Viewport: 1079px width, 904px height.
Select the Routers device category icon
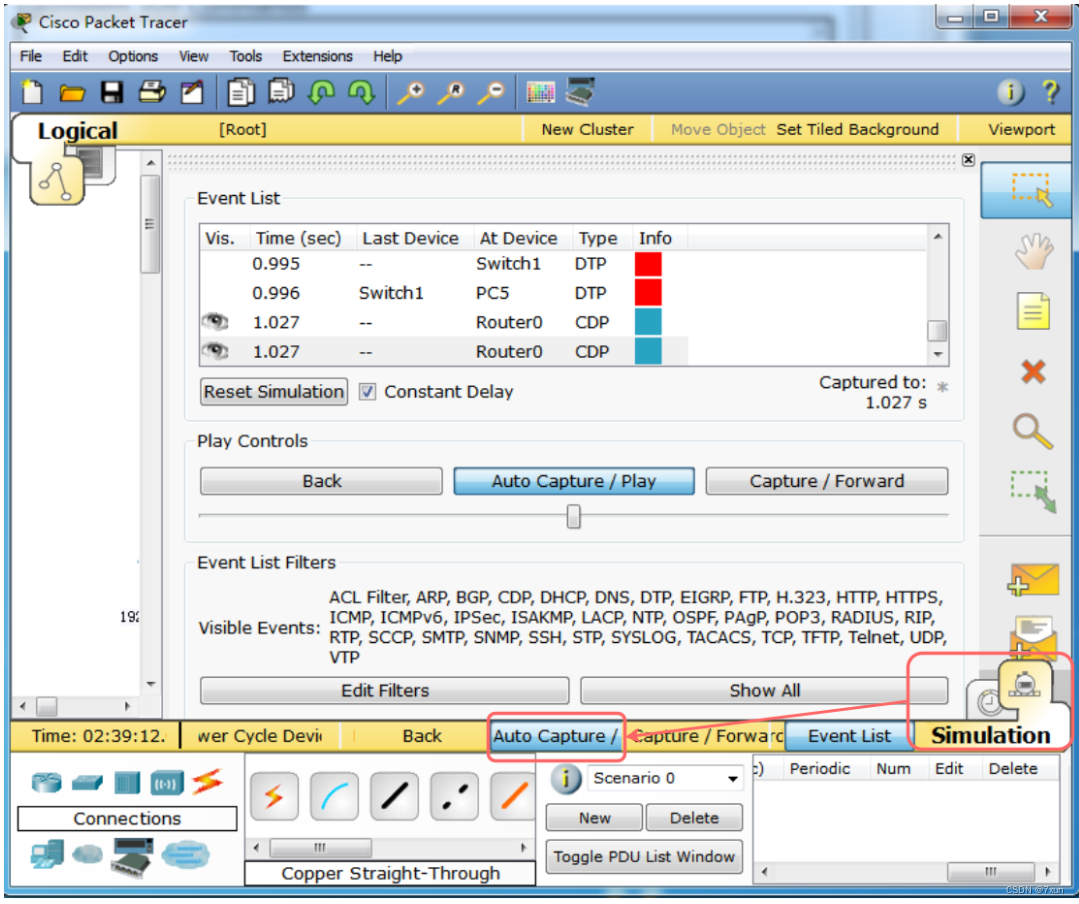point(46,782)
